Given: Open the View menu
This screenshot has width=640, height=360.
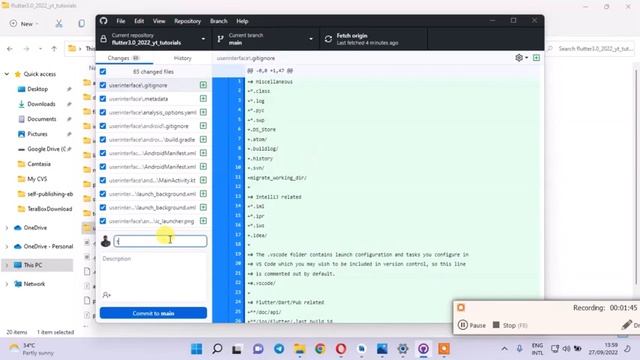Looking at the screenshot, I should (x=159, y=21).
